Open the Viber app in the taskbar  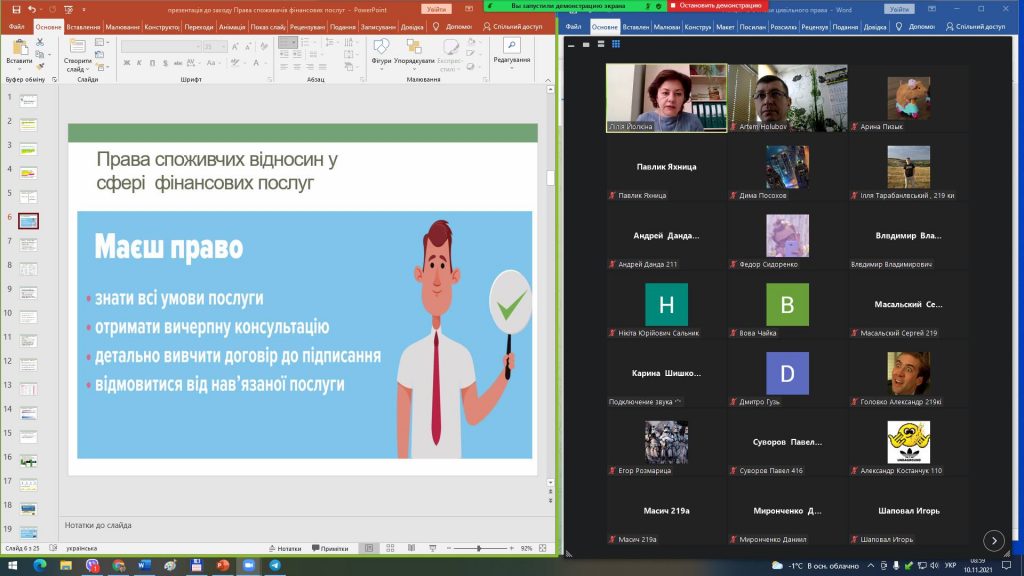coord(92,566)
